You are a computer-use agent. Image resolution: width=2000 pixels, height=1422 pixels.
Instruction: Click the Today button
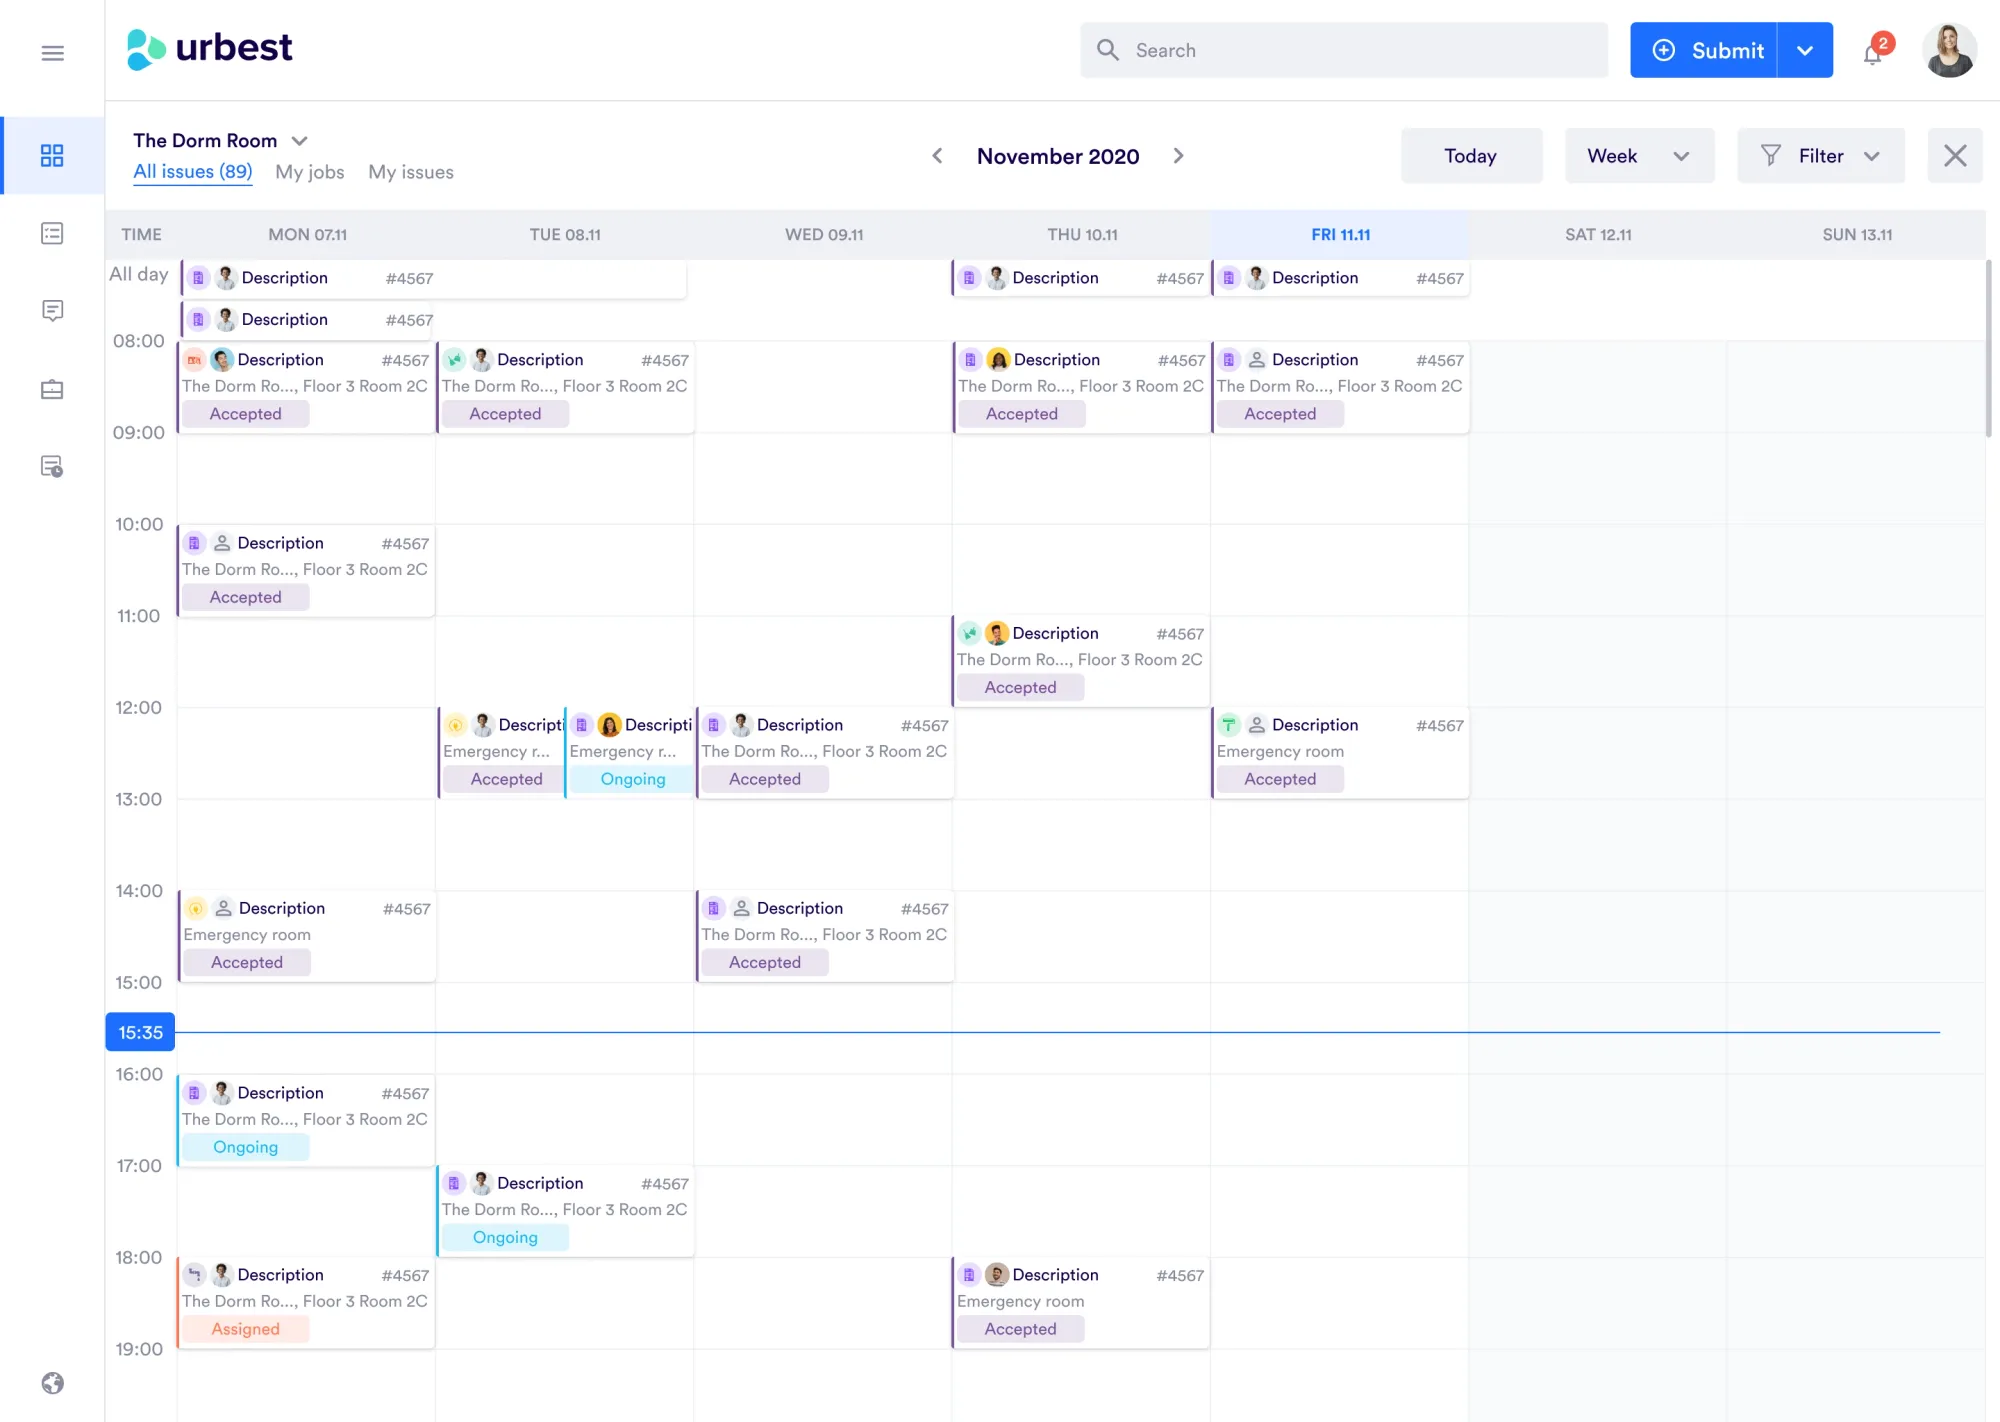tap(1470, 156)
